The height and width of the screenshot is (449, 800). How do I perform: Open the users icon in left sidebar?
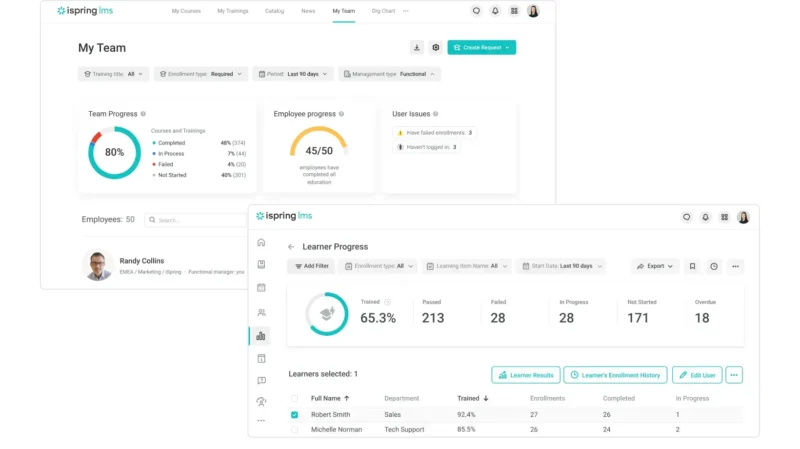click(x=261, y=312)
